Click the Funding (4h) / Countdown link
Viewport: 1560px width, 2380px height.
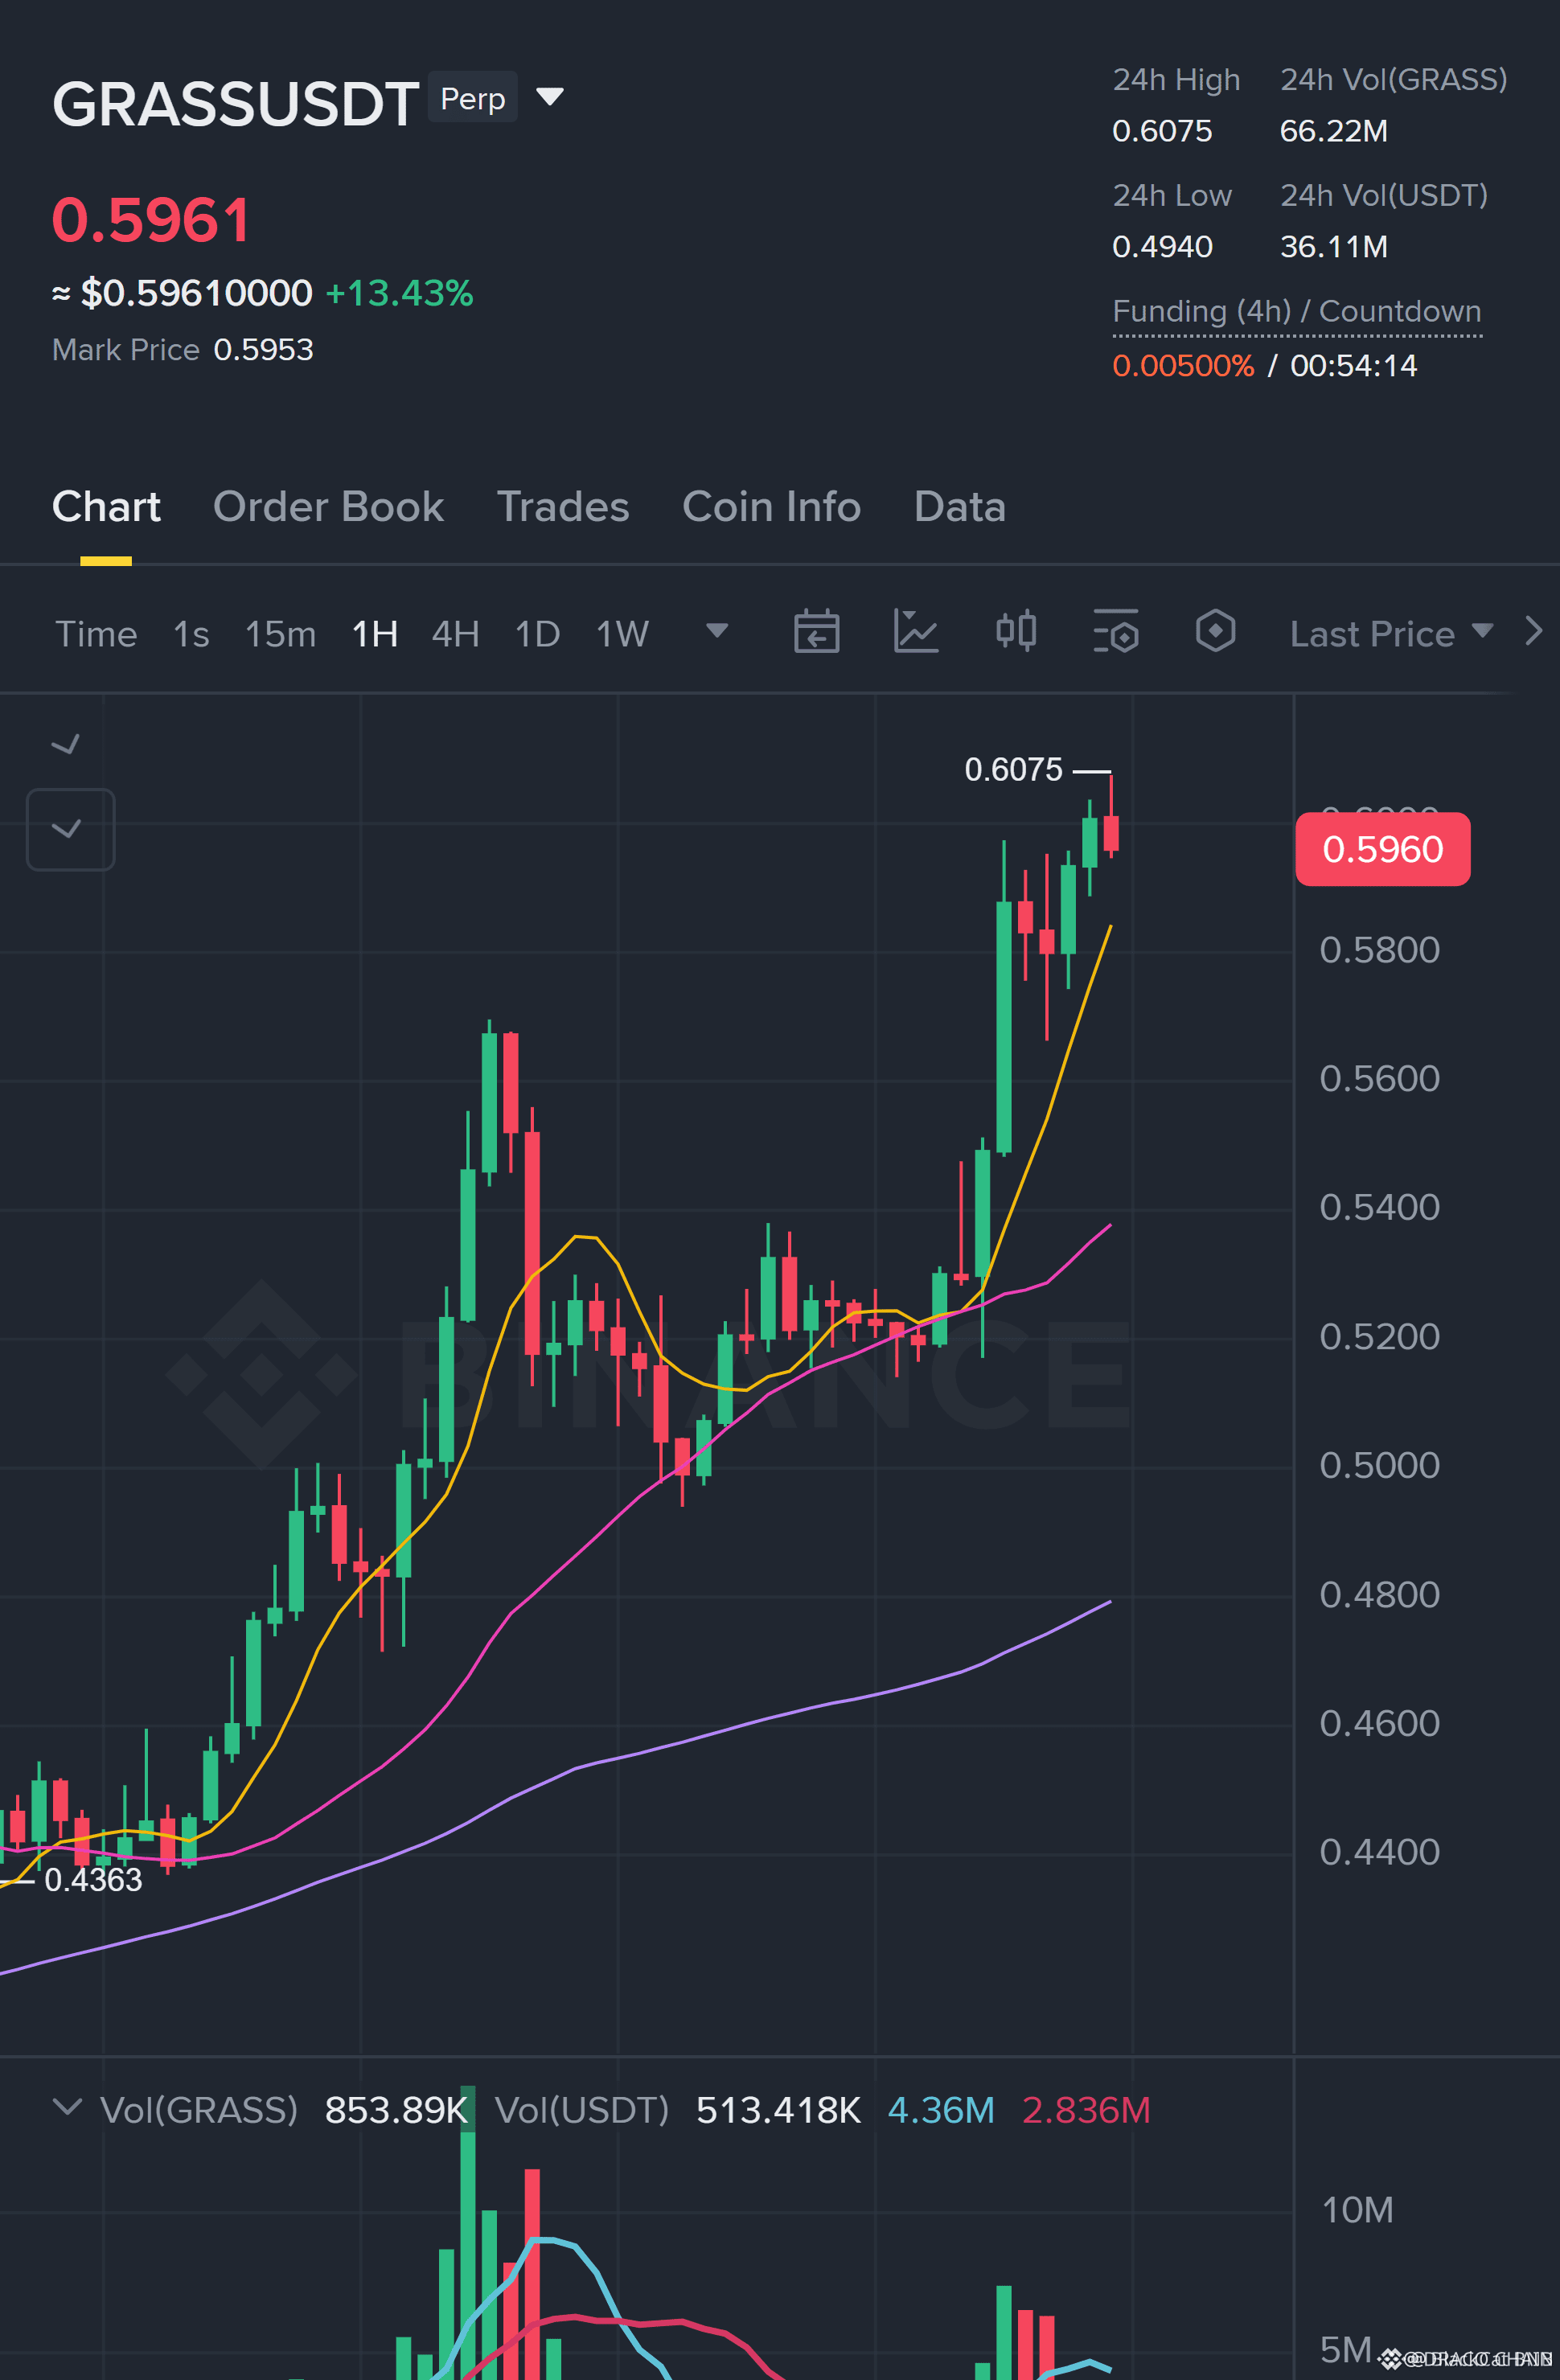1297,312
